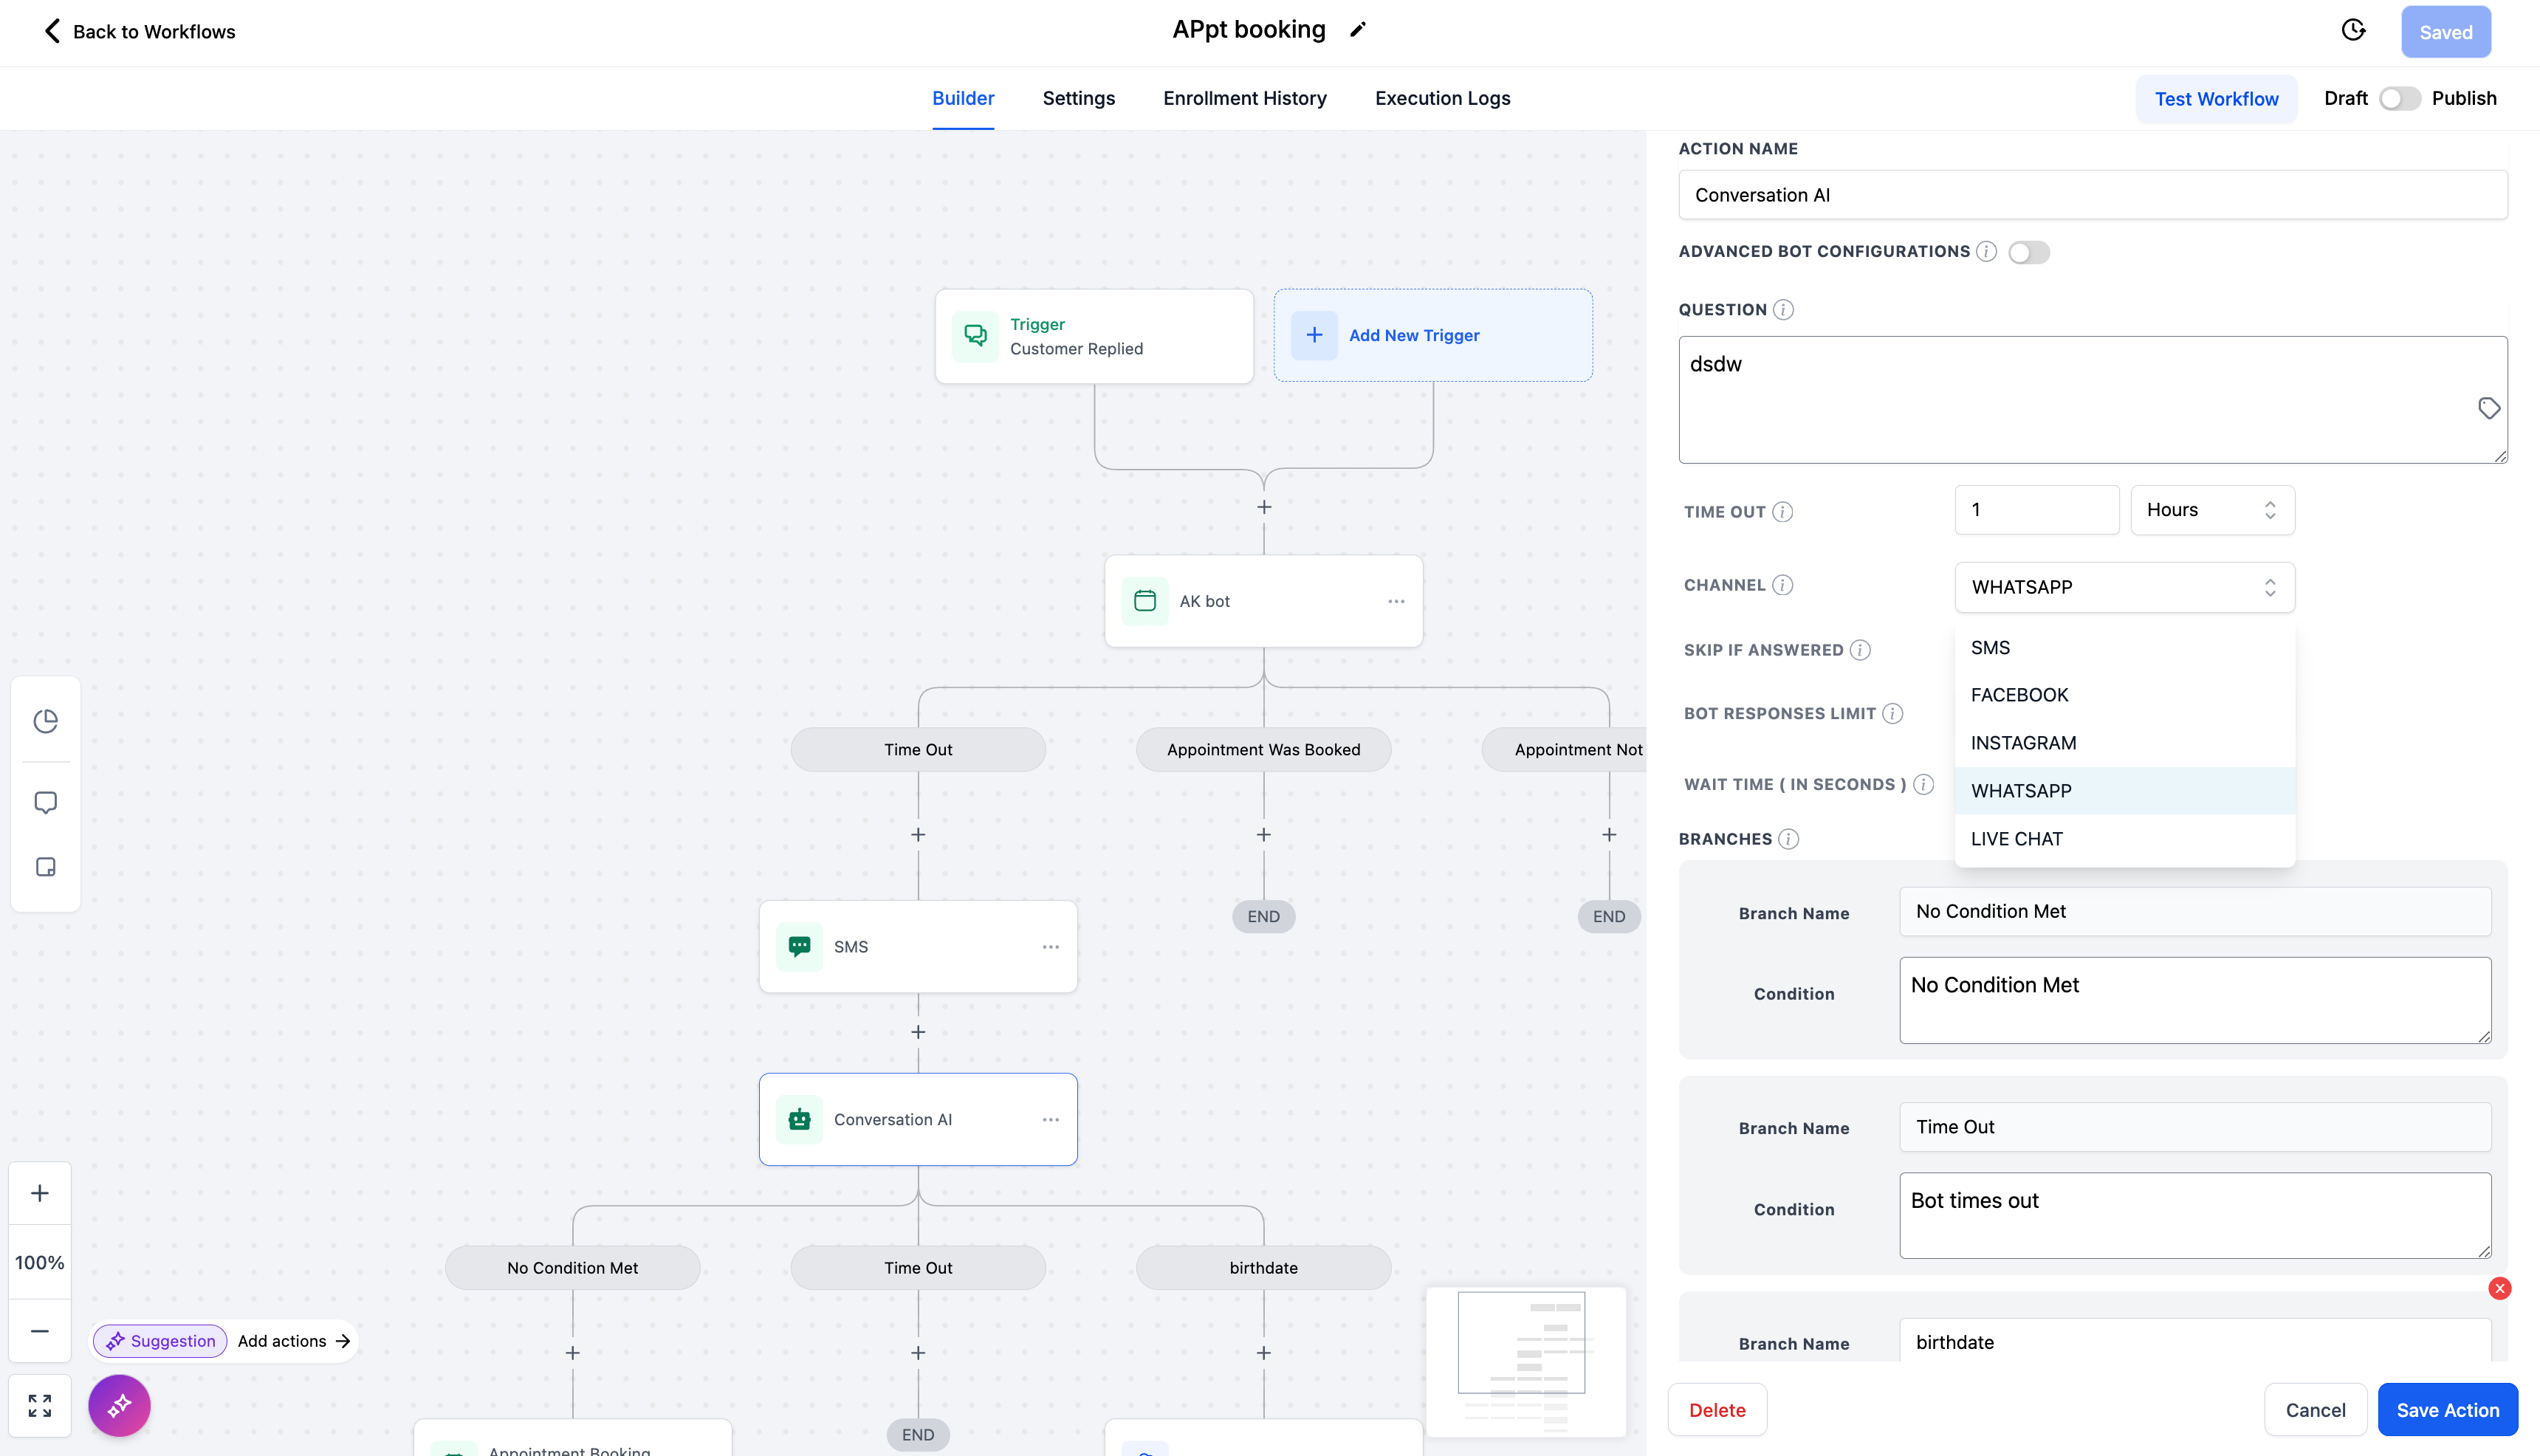Click the Test Workflow button
The height and width of the screenshot is (1456, 2540).
pos(2216,99)
